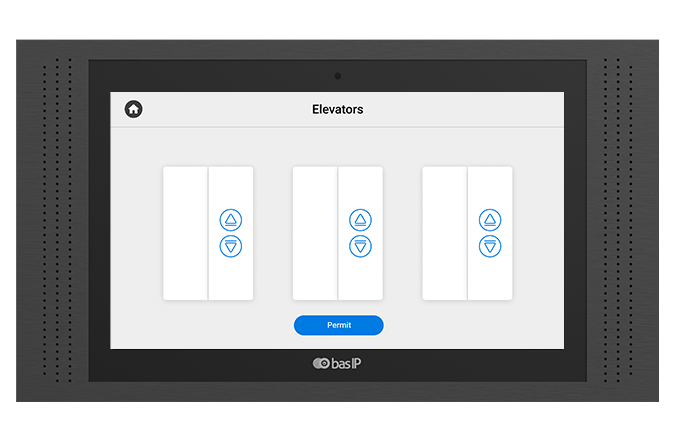Image resolution: width=676 pixels, height=442 pixels.
Task: Click the basIP logo below the screen
Action: [x=337, y=363]
